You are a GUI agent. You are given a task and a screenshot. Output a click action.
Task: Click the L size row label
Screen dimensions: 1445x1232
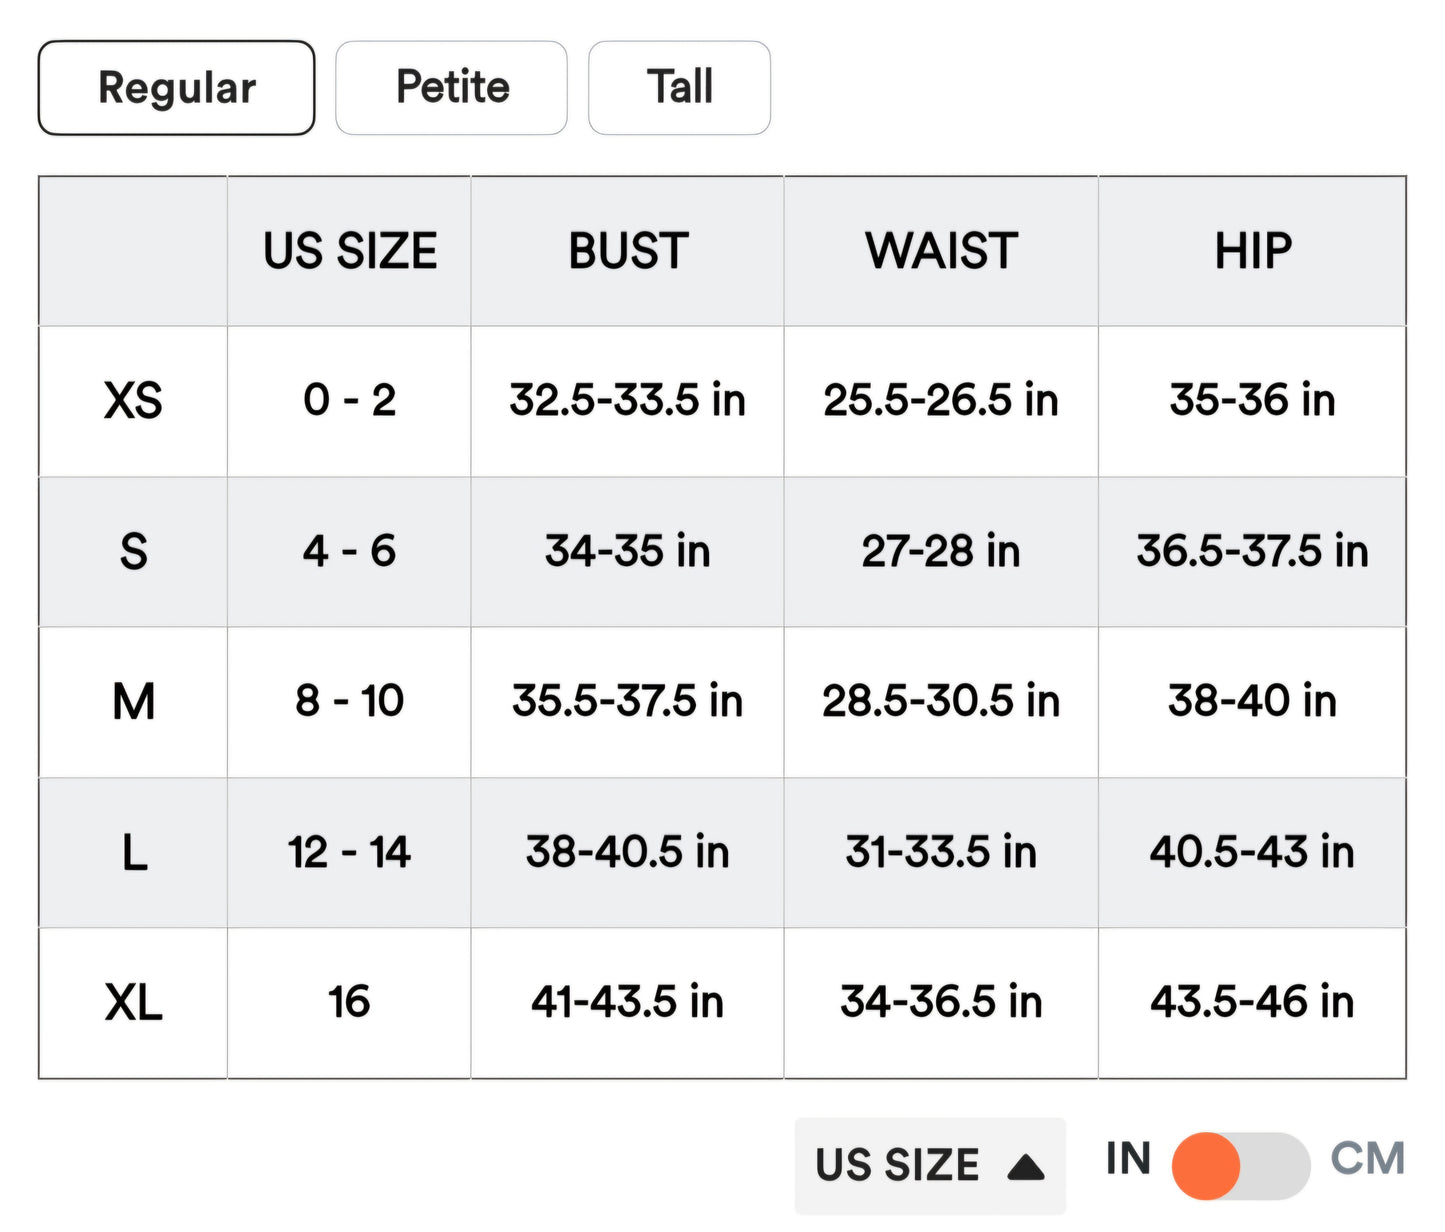tap(133, 852)
